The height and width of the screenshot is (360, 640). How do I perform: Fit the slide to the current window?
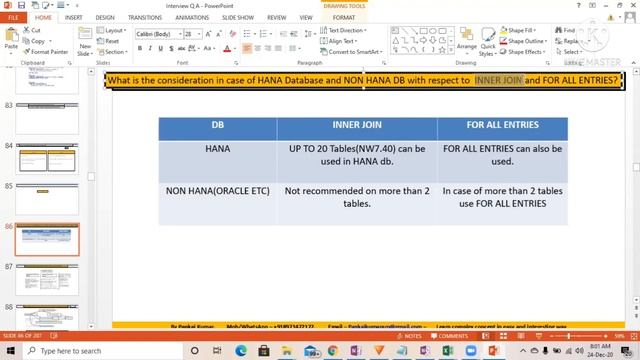point(634,336)
